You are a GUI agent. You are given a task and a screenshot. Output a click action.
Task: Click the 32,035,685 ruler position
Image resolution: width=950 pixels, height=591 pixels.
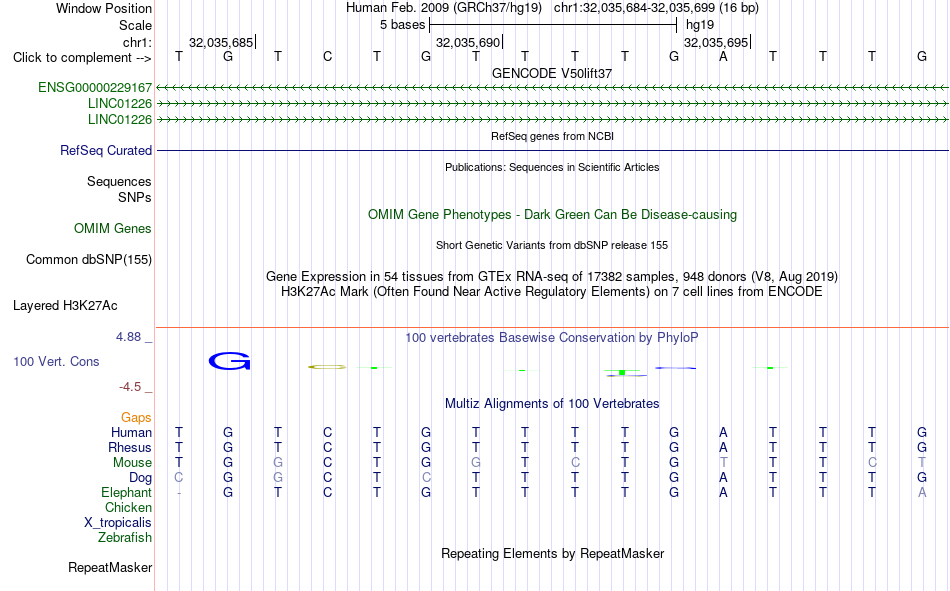click(x=221, y=42)
